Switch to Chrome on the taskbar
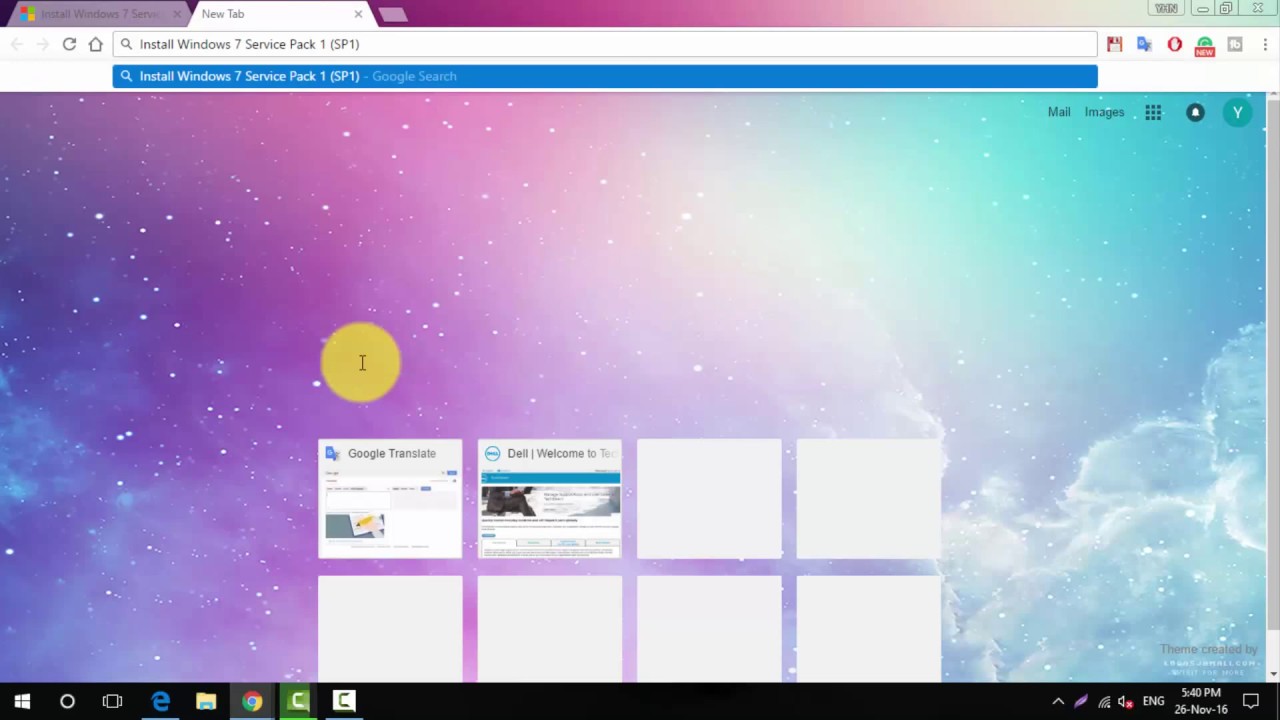Viewport: 1280px width, 720px height. click(x=252, y=701)
